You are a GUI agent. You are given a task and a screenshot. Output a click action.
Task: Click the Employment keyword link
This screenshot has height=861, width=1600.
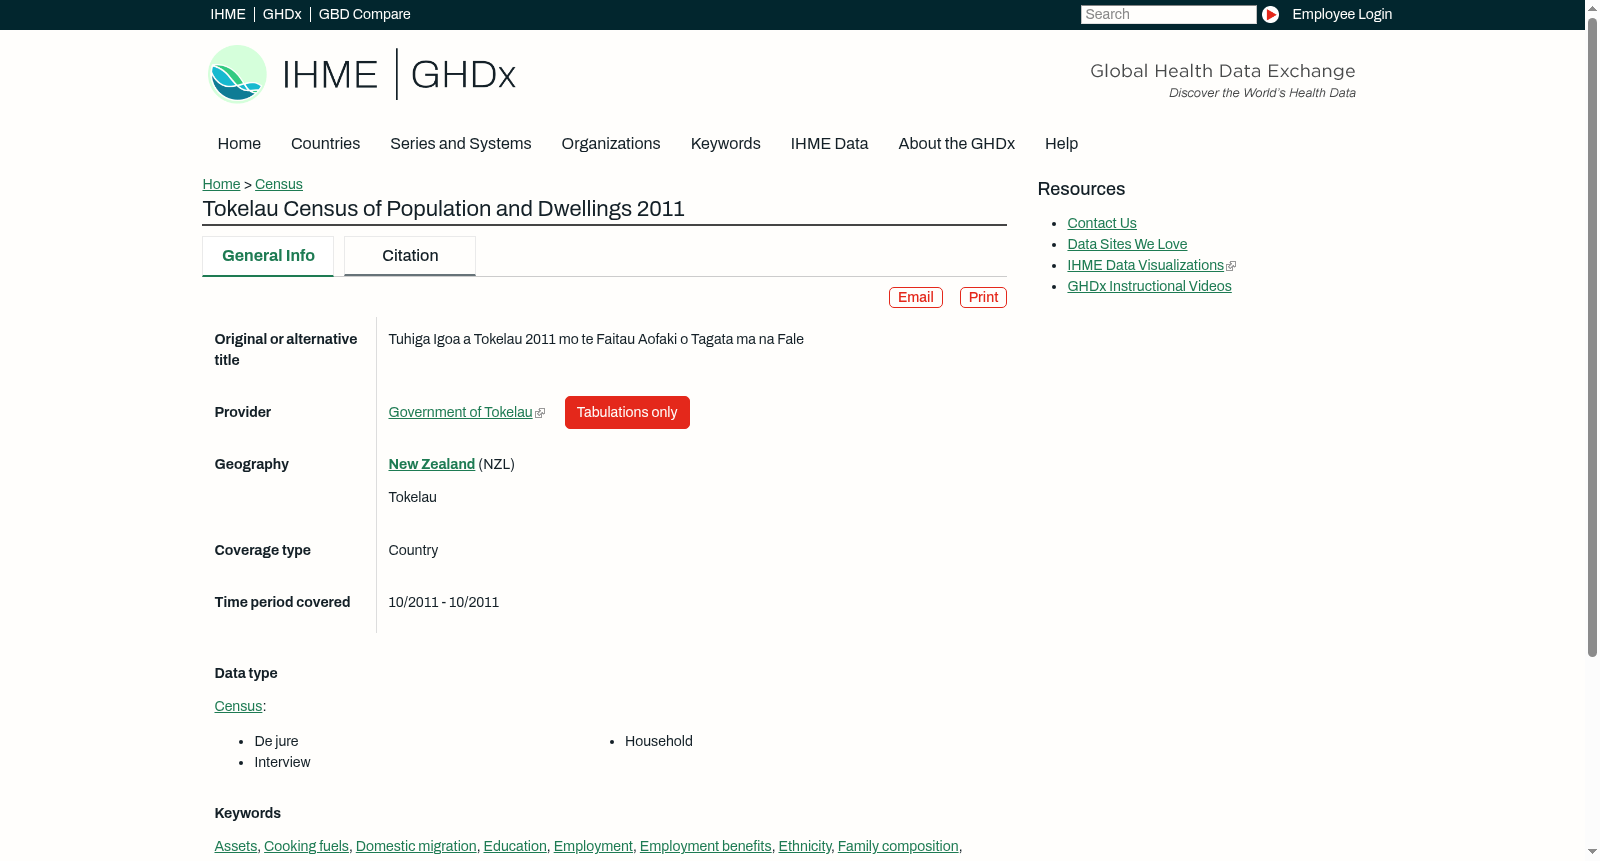click(x=593, y=846)
